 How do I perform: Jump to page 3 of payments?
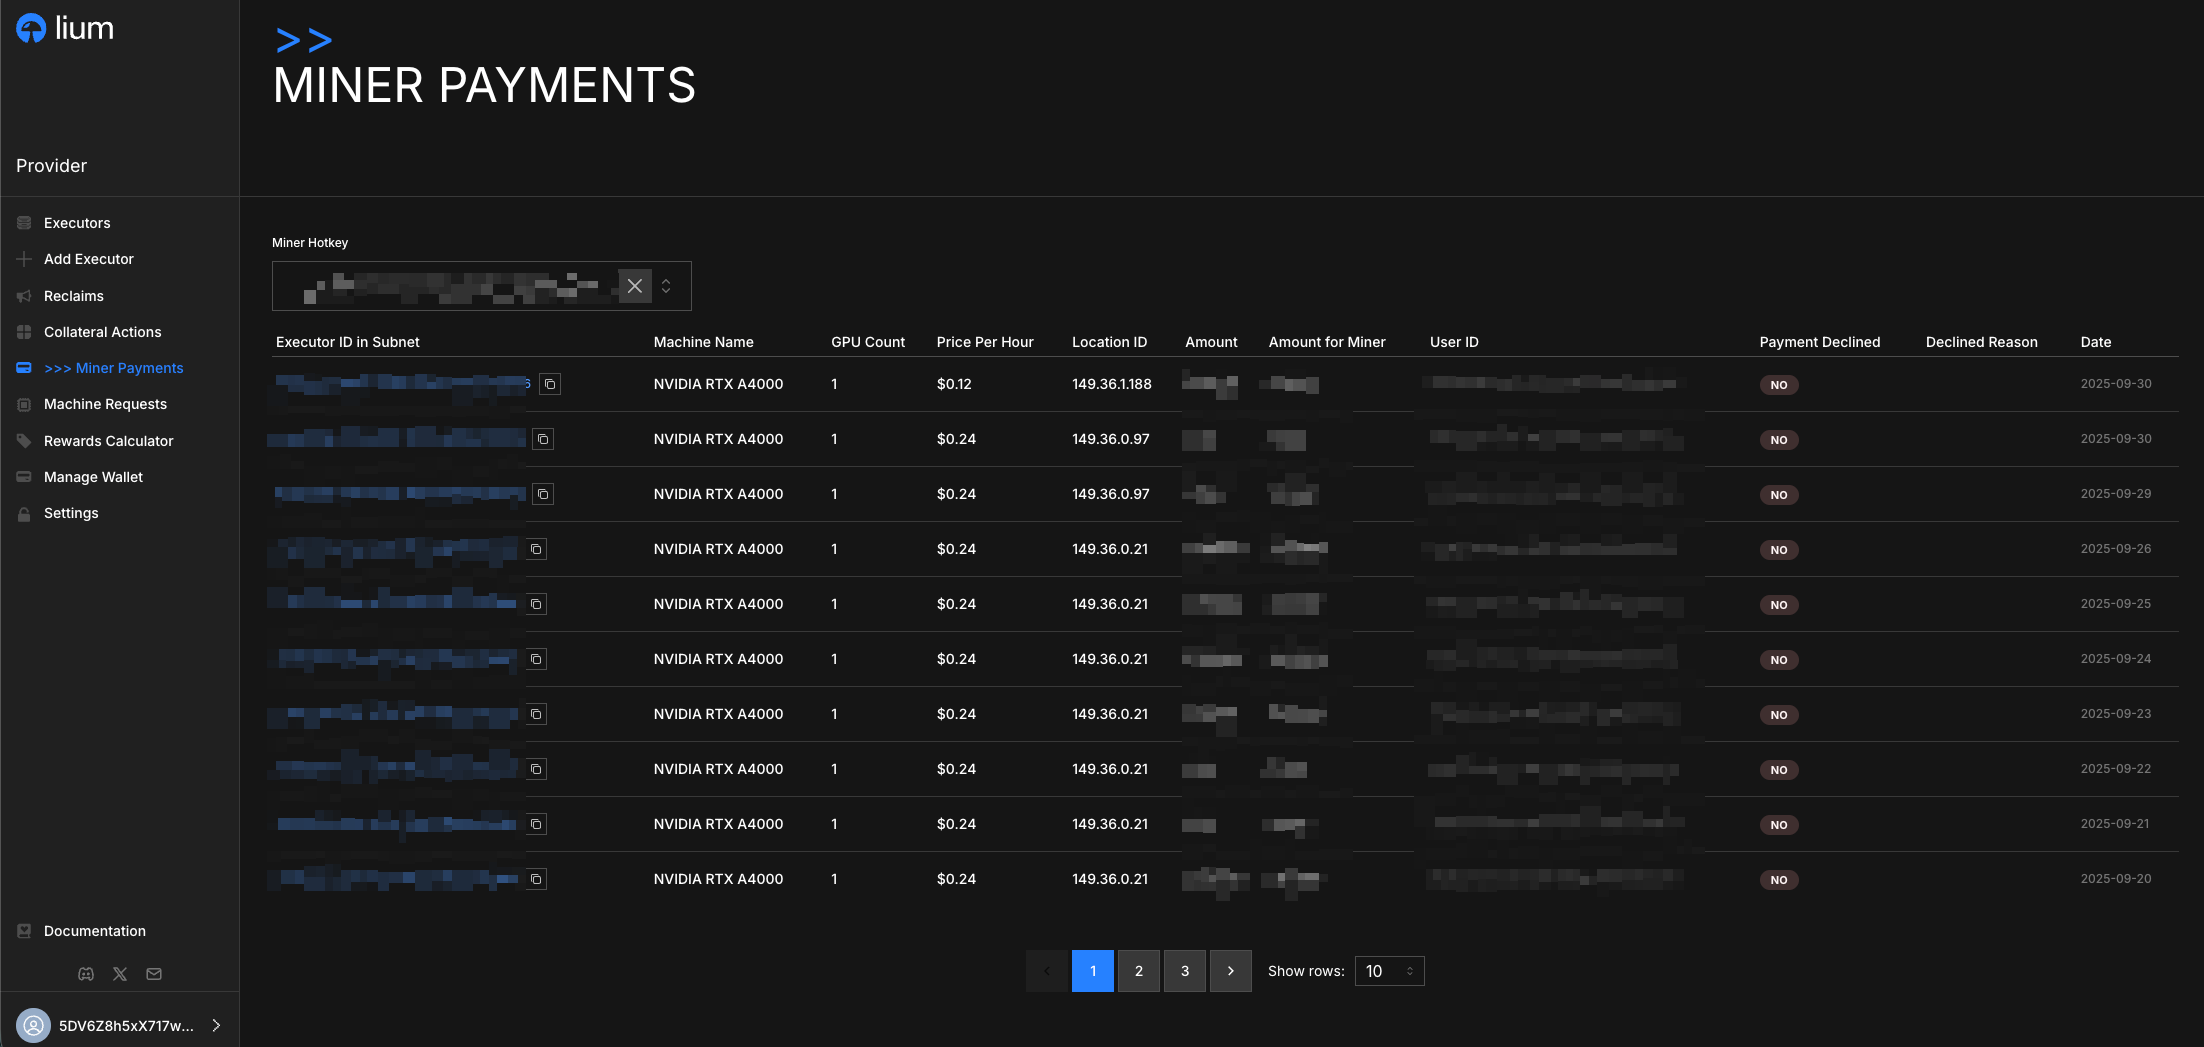coord(1184,971)
